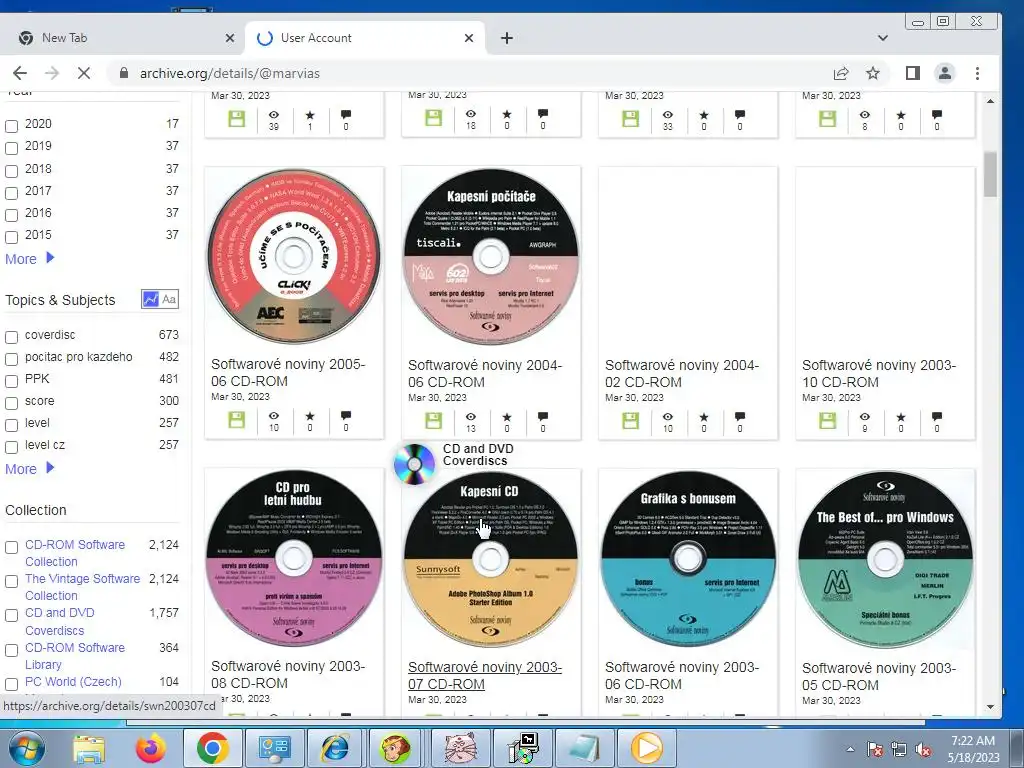Tick the 2015 year checkbox
The image size is (1024, 768).
[x=12, y=237]
